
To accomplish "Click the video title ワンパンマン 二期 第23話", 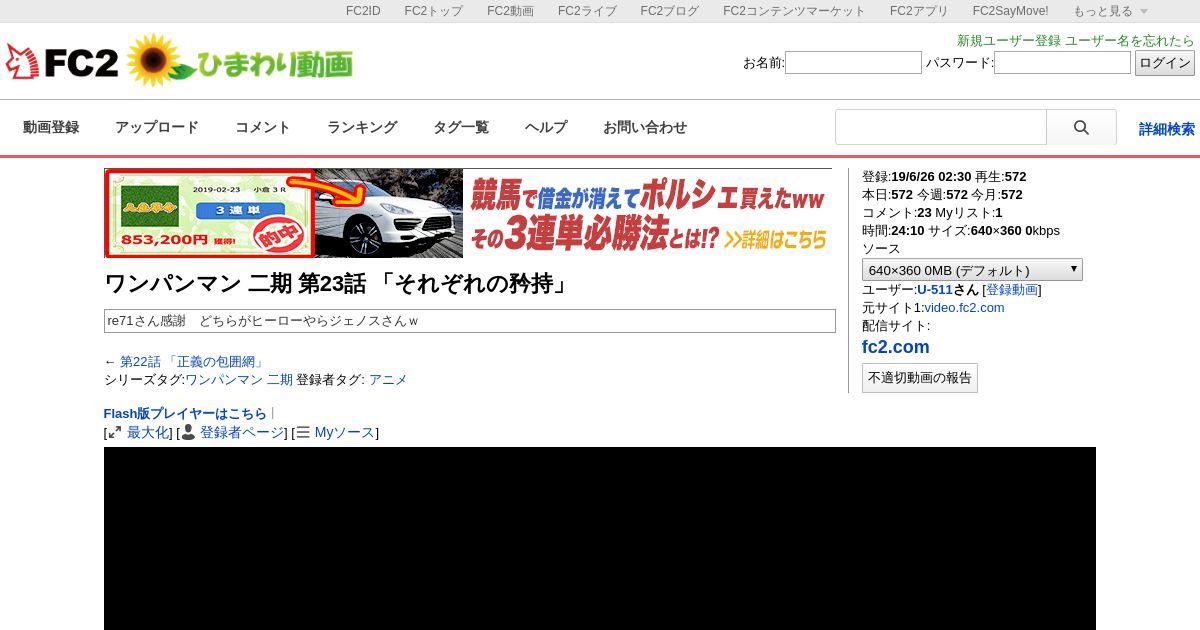I will (x=337, y=284).
